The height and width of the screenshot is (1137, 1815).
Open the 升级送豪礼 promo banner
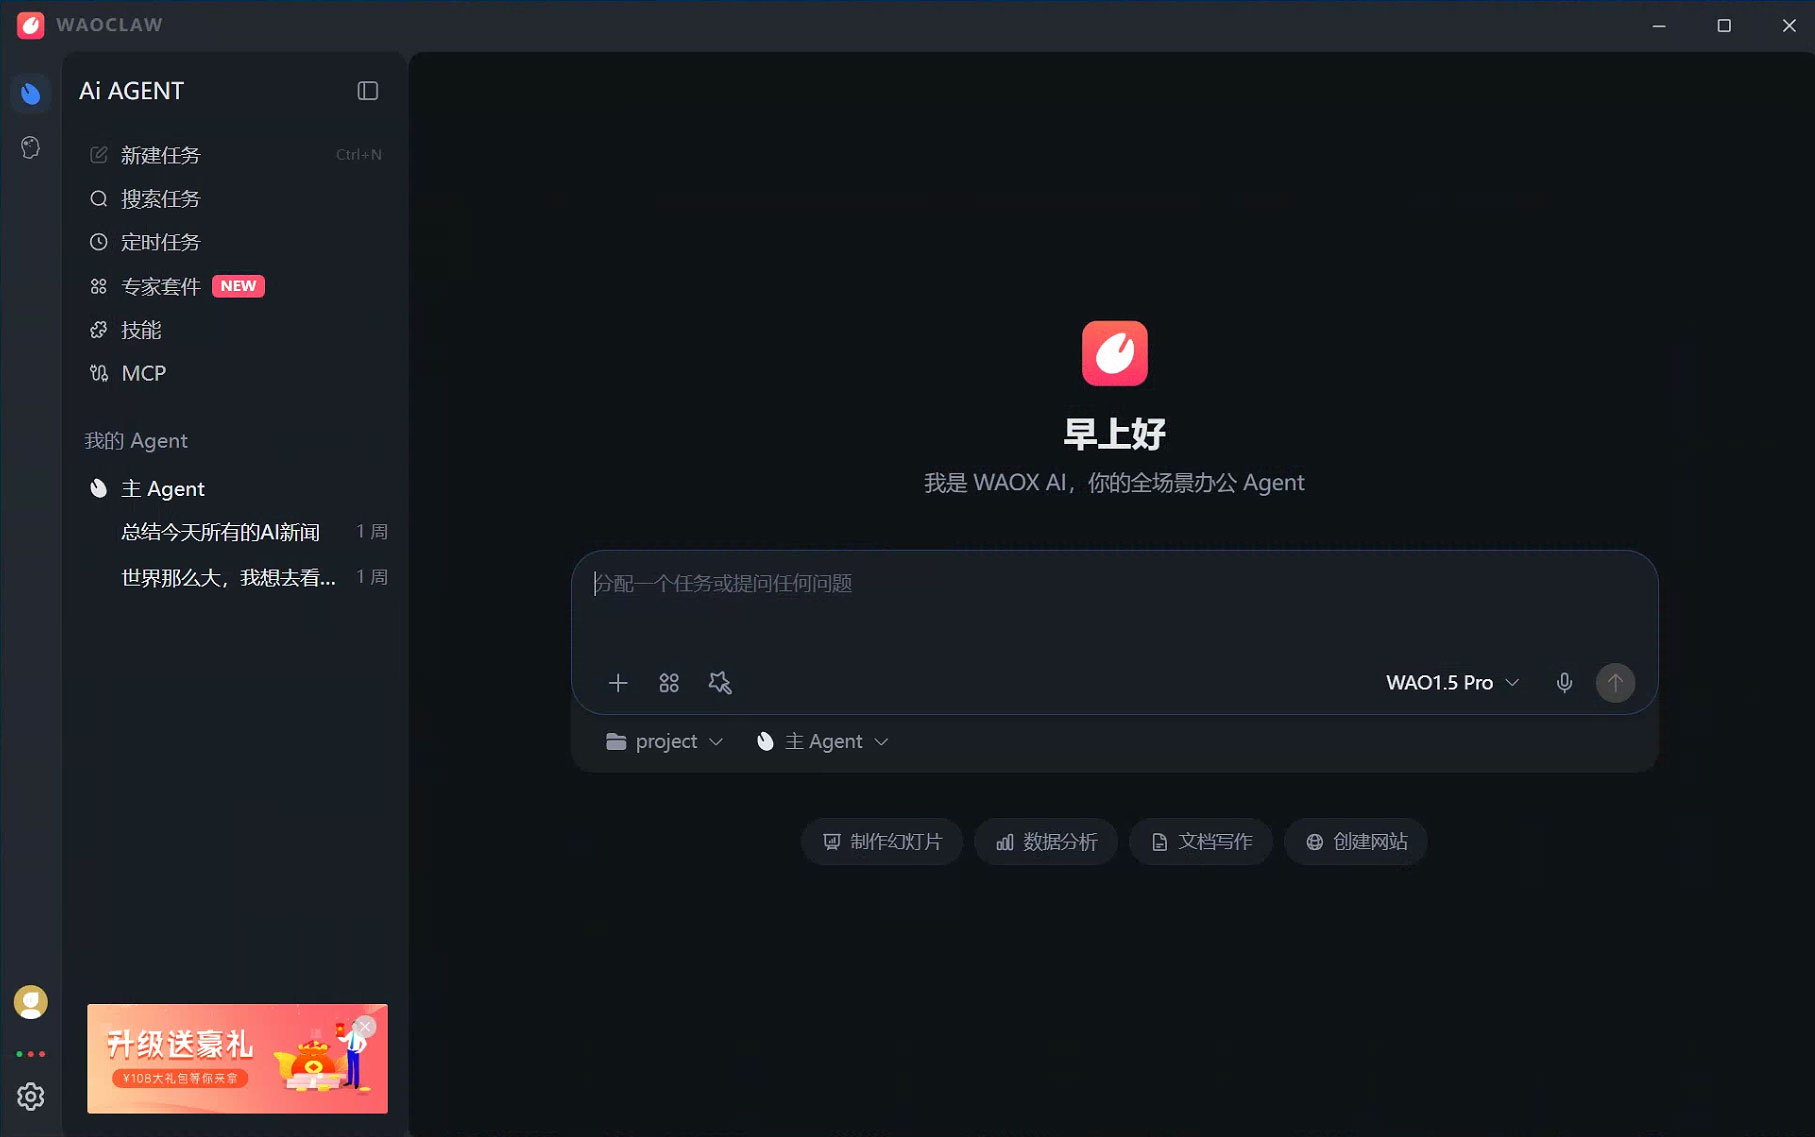coord(237,1059)
